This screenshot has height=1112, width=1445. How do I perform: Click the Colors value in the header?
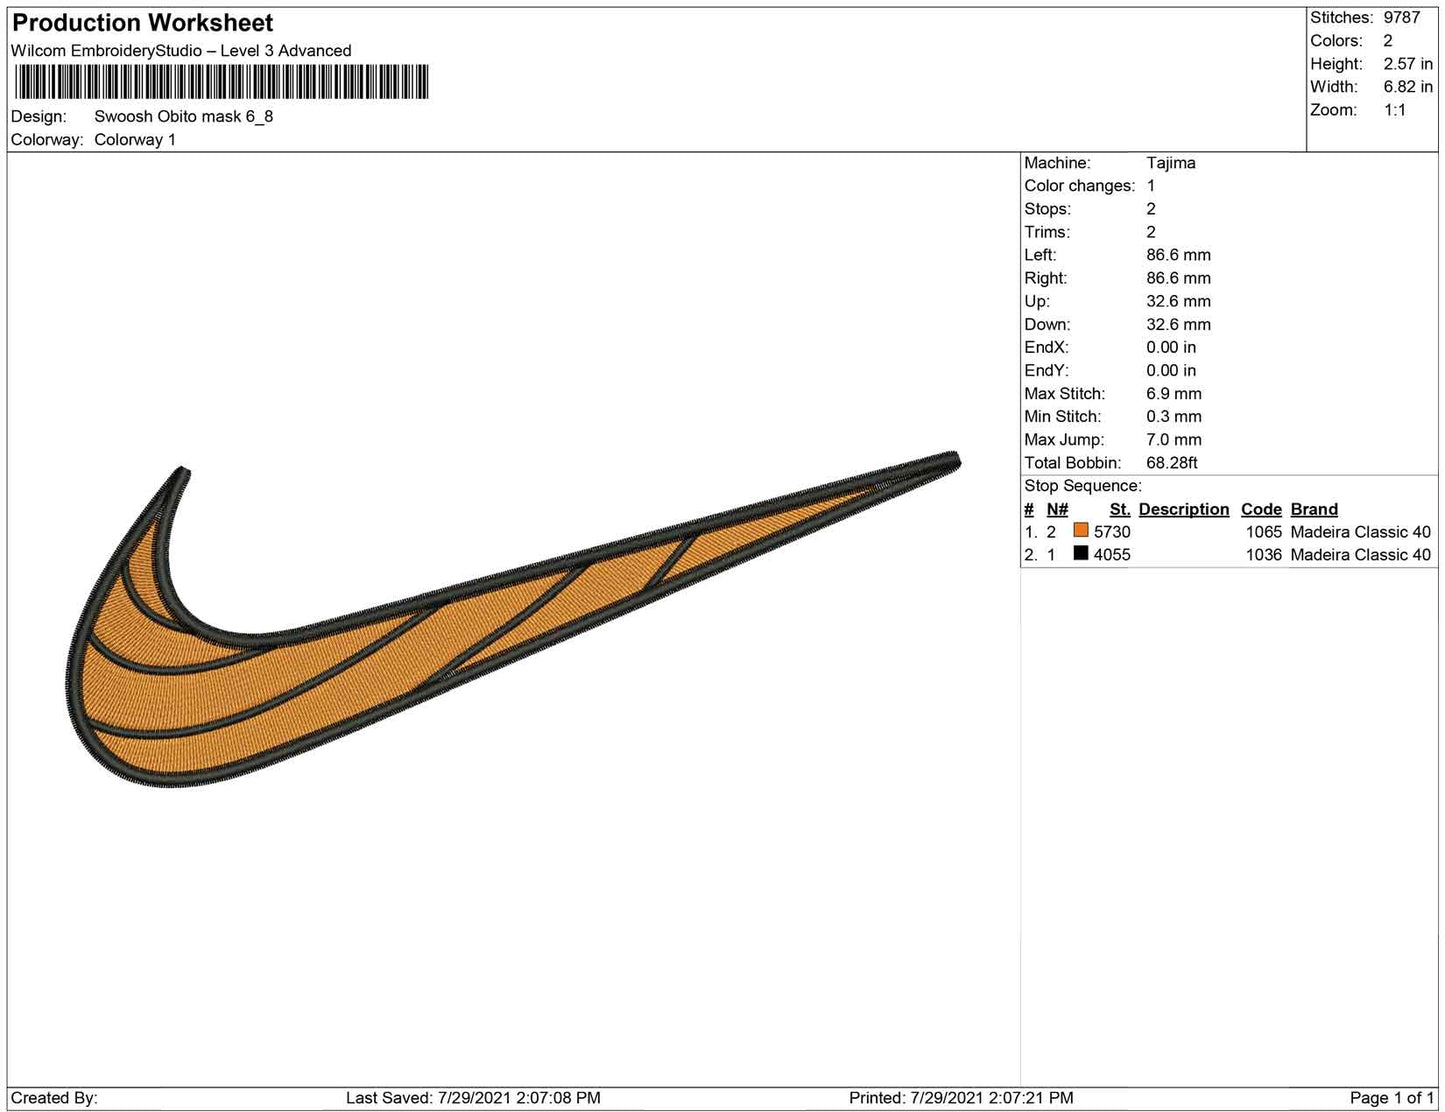(x=1388, y=41)
